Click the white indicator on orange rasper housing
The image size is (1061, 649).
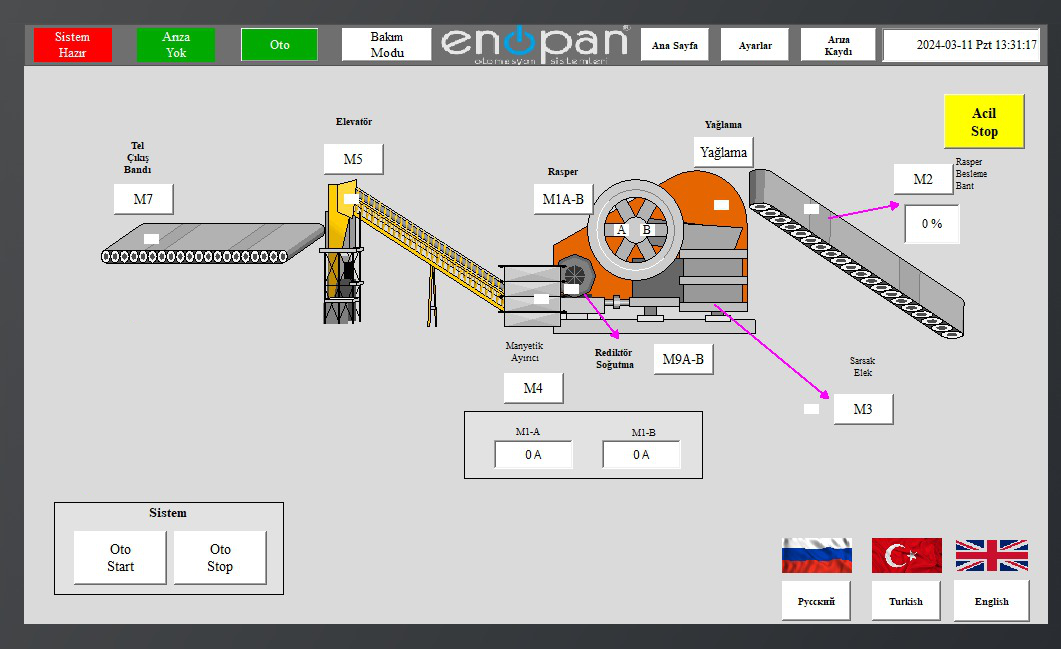[x=721, y=204]
